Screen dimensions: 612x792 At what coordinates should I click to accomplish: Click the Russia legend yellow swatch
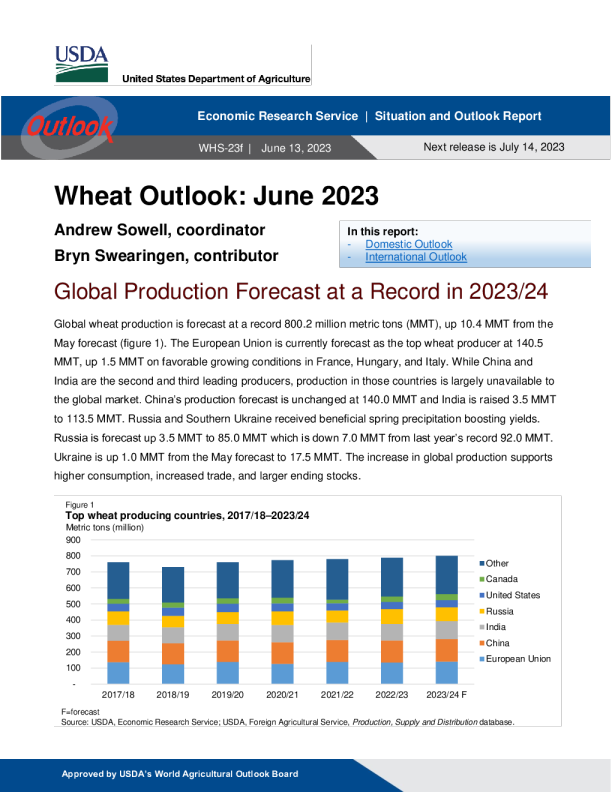pos(481,611)
